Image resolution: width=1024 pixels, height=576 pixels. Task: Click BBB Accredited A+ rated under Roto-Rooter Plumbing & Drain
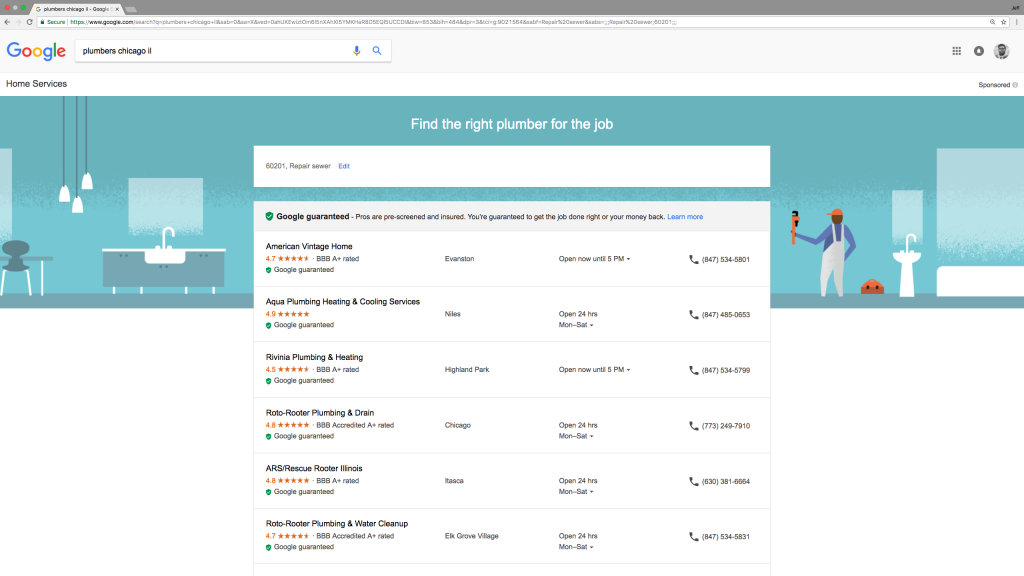[x=355, y=425]
